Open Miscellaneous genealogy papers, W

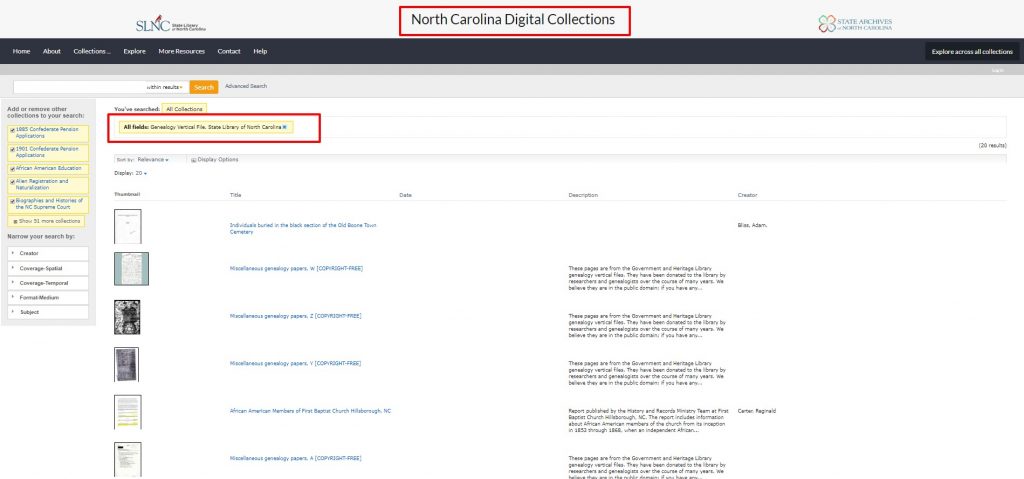tap(296, 268)
